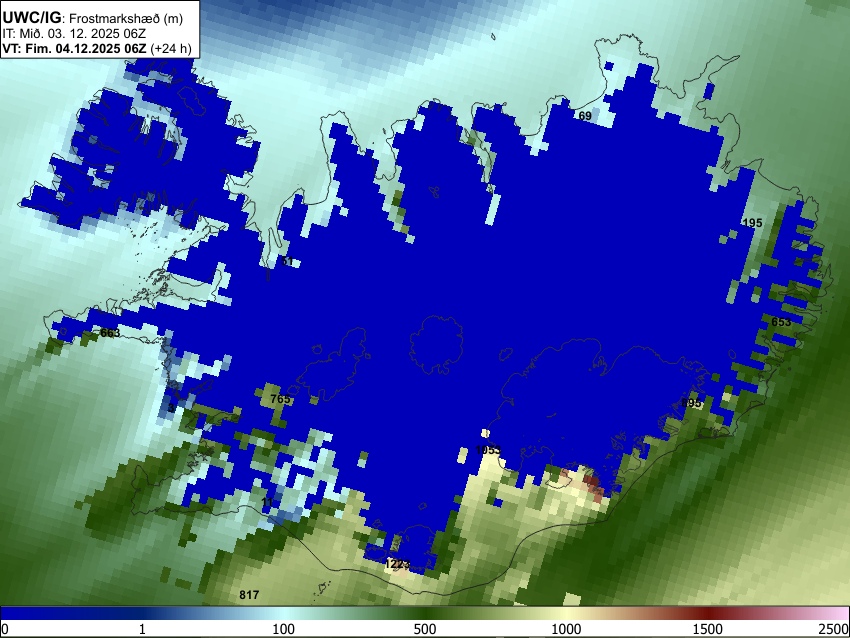Click the 2500 label on the color scale

tap(835, 629)
